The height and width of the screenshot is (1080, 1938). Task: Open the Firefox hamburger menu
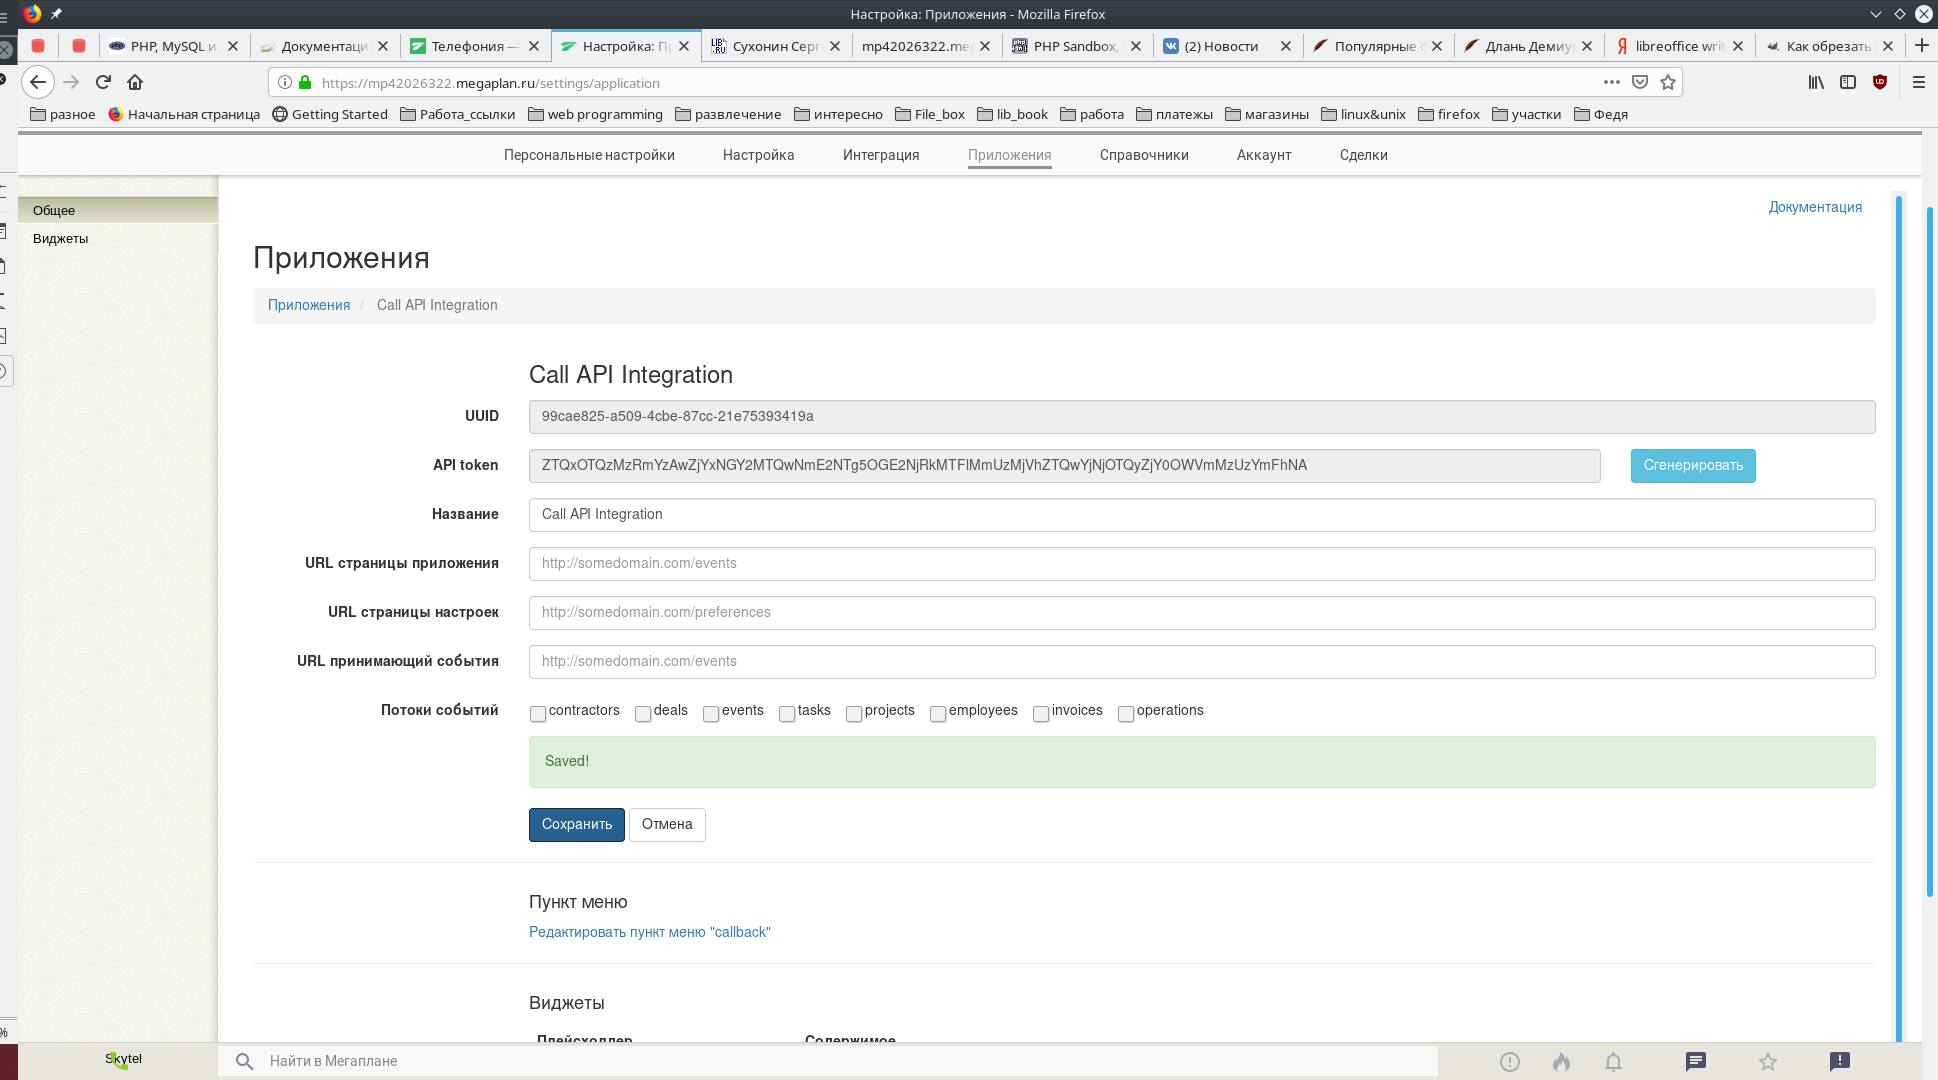point(1918,82)
